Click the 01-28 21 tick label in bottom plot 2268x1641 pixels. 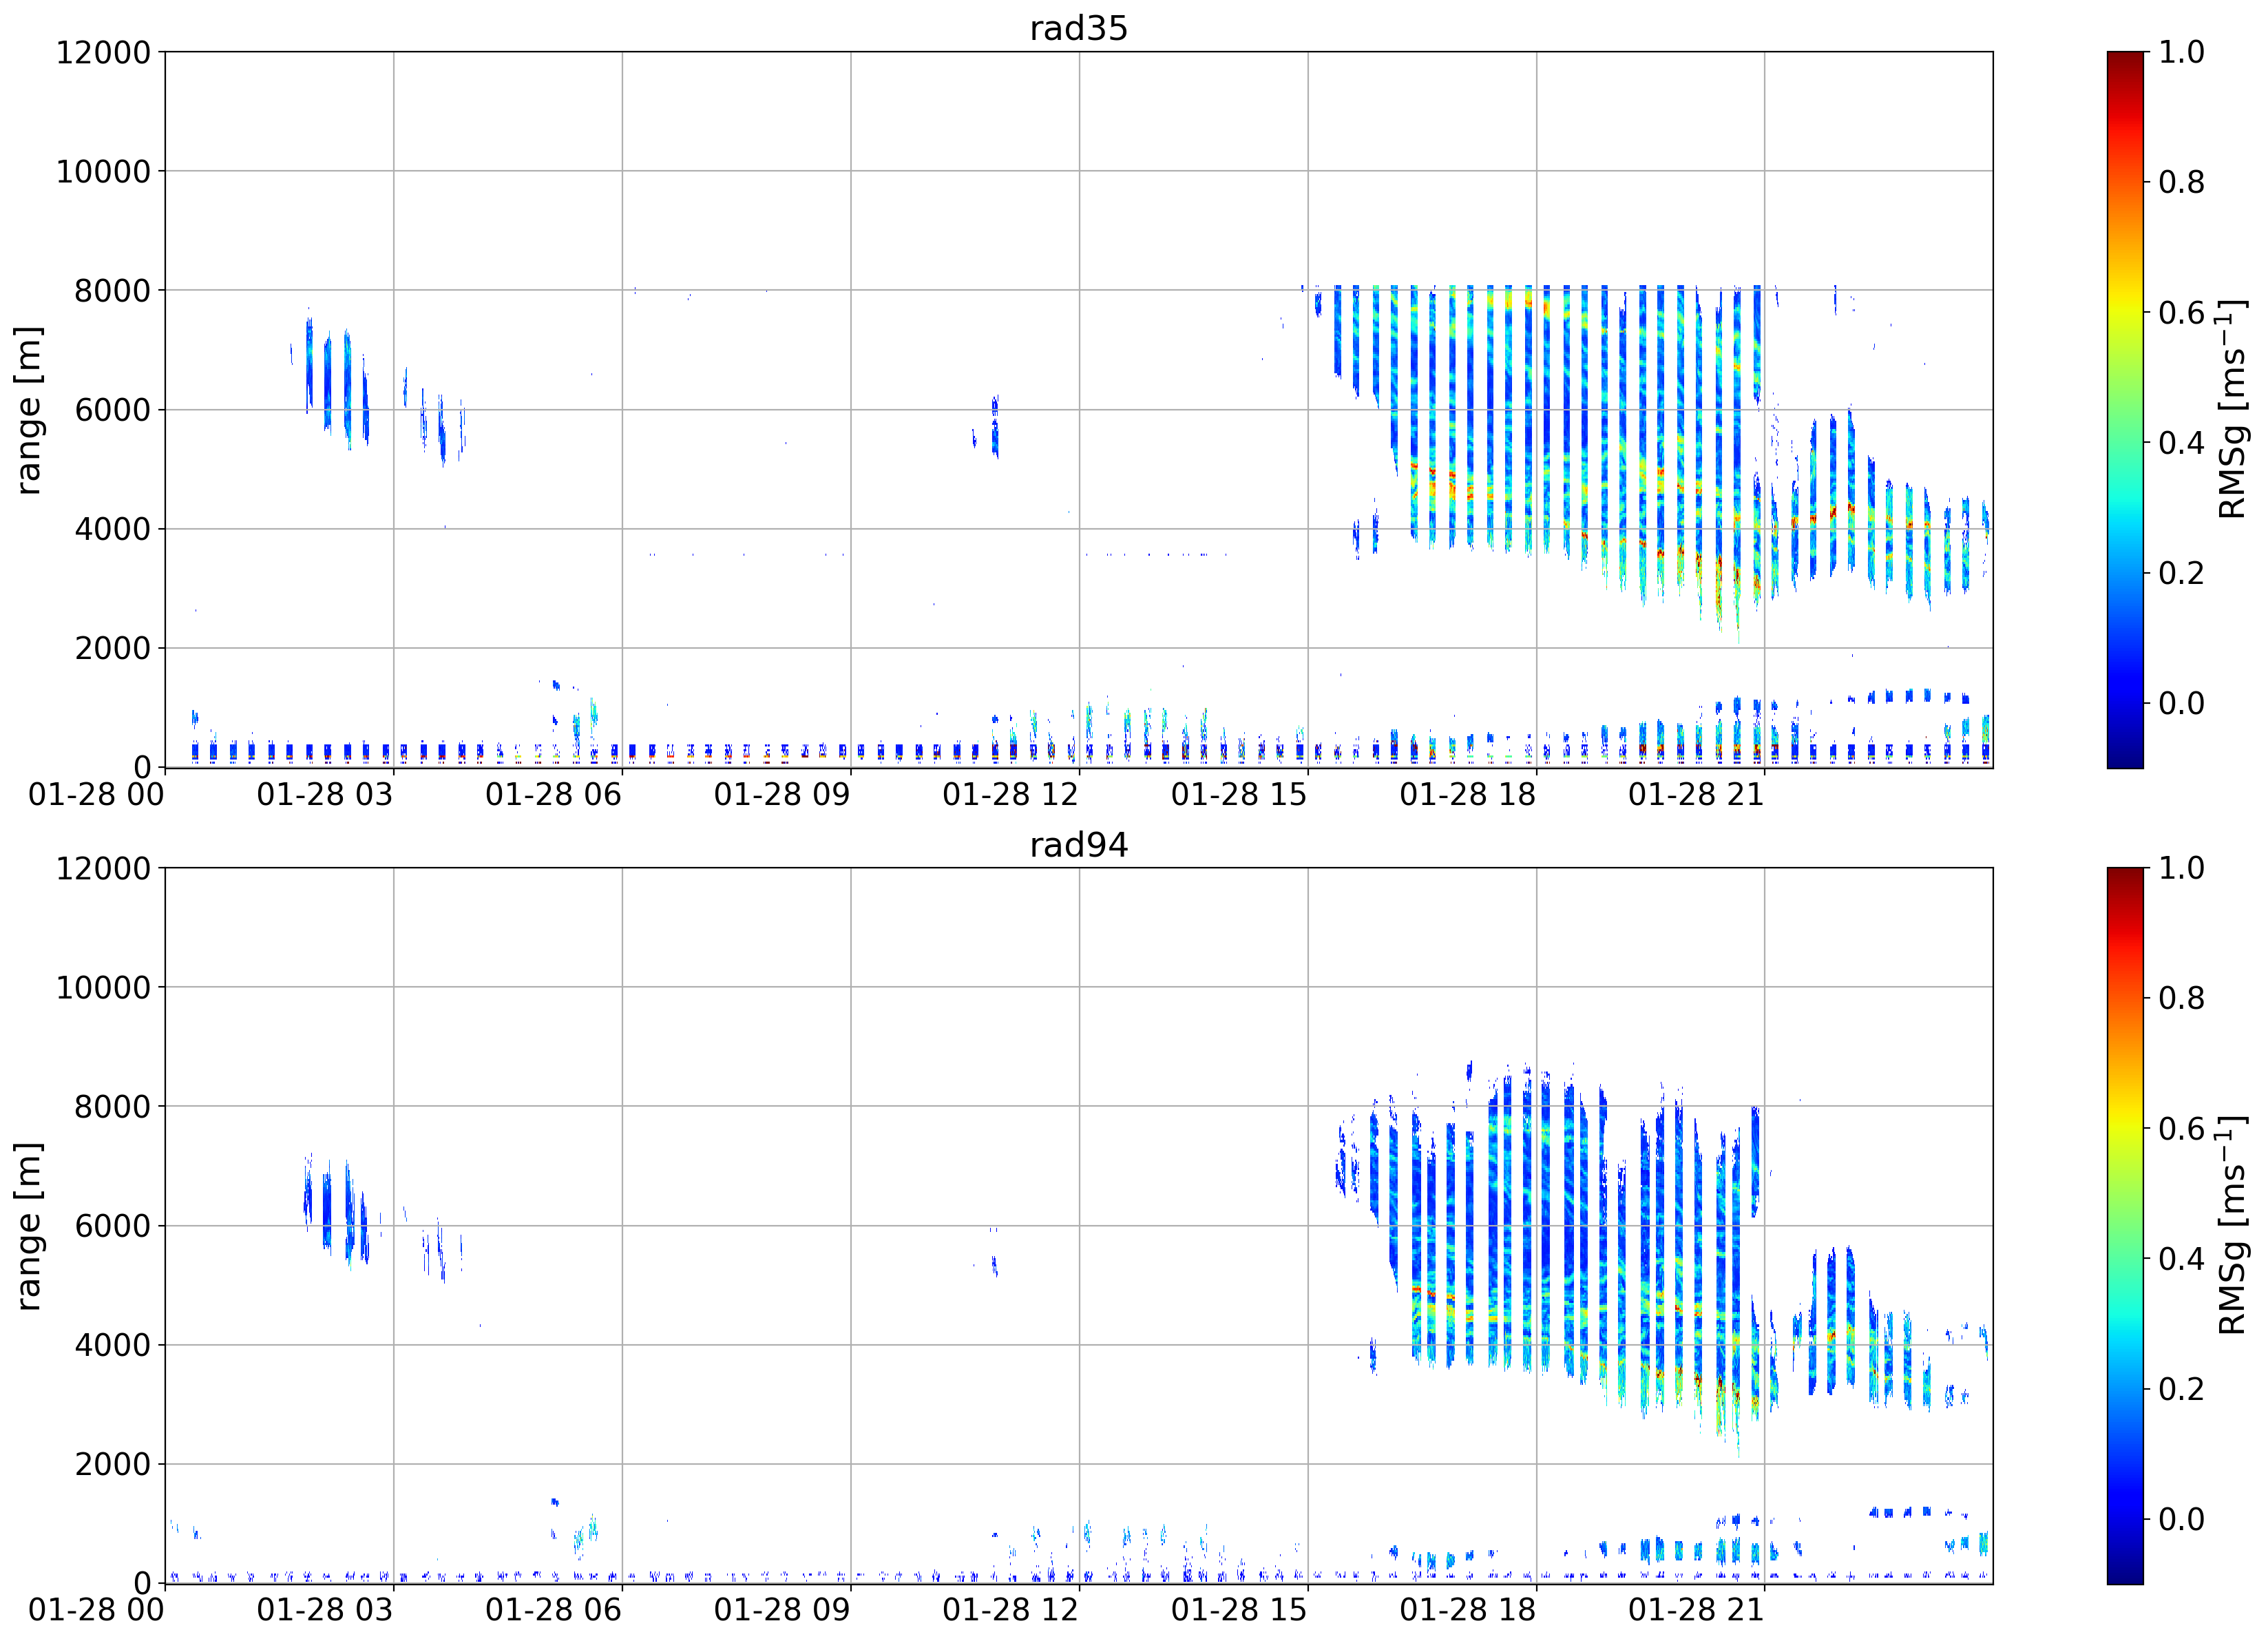pos(1696,1611)
